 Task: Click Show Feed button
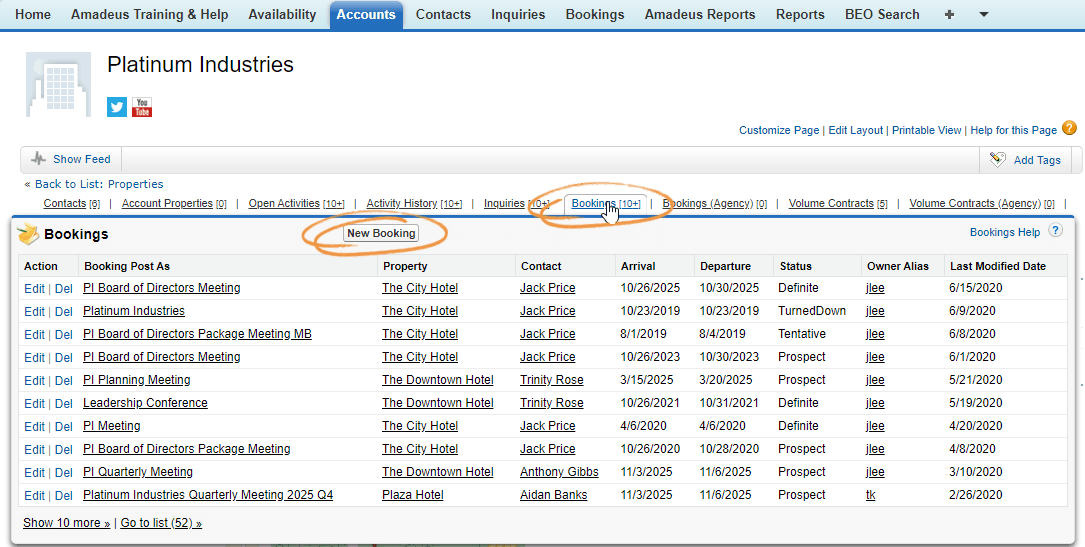[71, 159]
